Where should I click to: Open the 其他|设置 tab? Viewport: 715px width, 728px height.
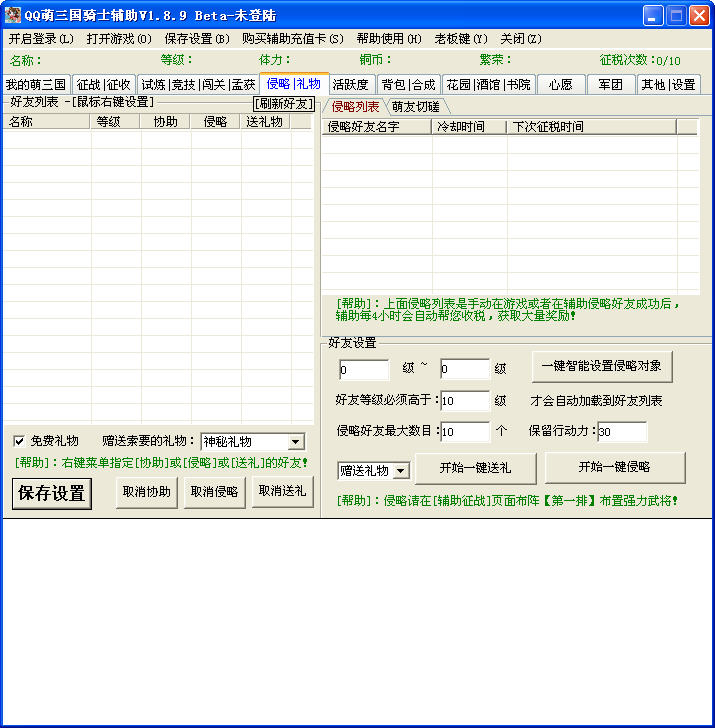click(668, 84)
